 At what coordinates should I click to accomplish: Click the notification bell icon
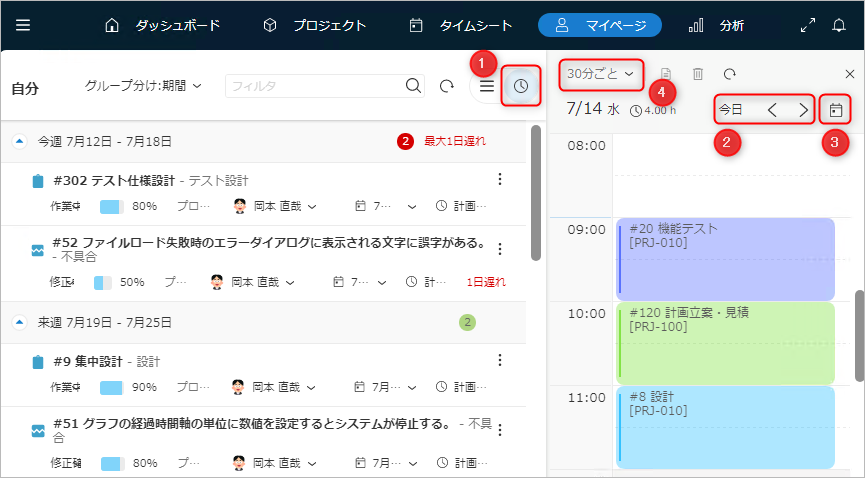[x=838, y=25]
